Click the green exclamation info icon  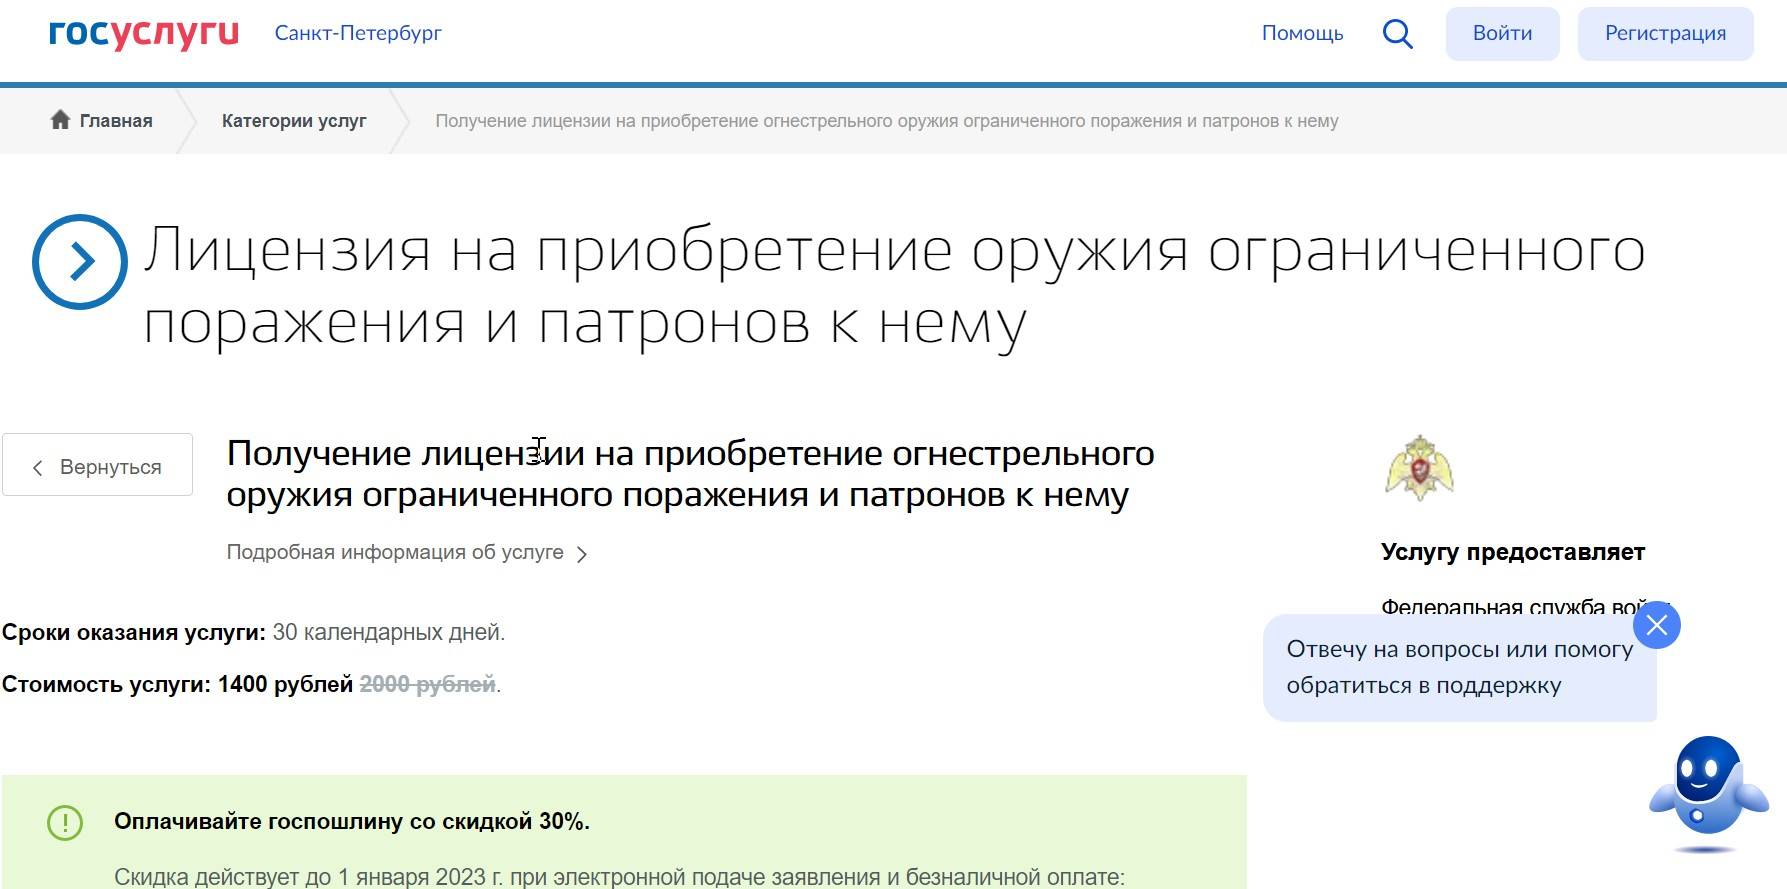point(65,822)
